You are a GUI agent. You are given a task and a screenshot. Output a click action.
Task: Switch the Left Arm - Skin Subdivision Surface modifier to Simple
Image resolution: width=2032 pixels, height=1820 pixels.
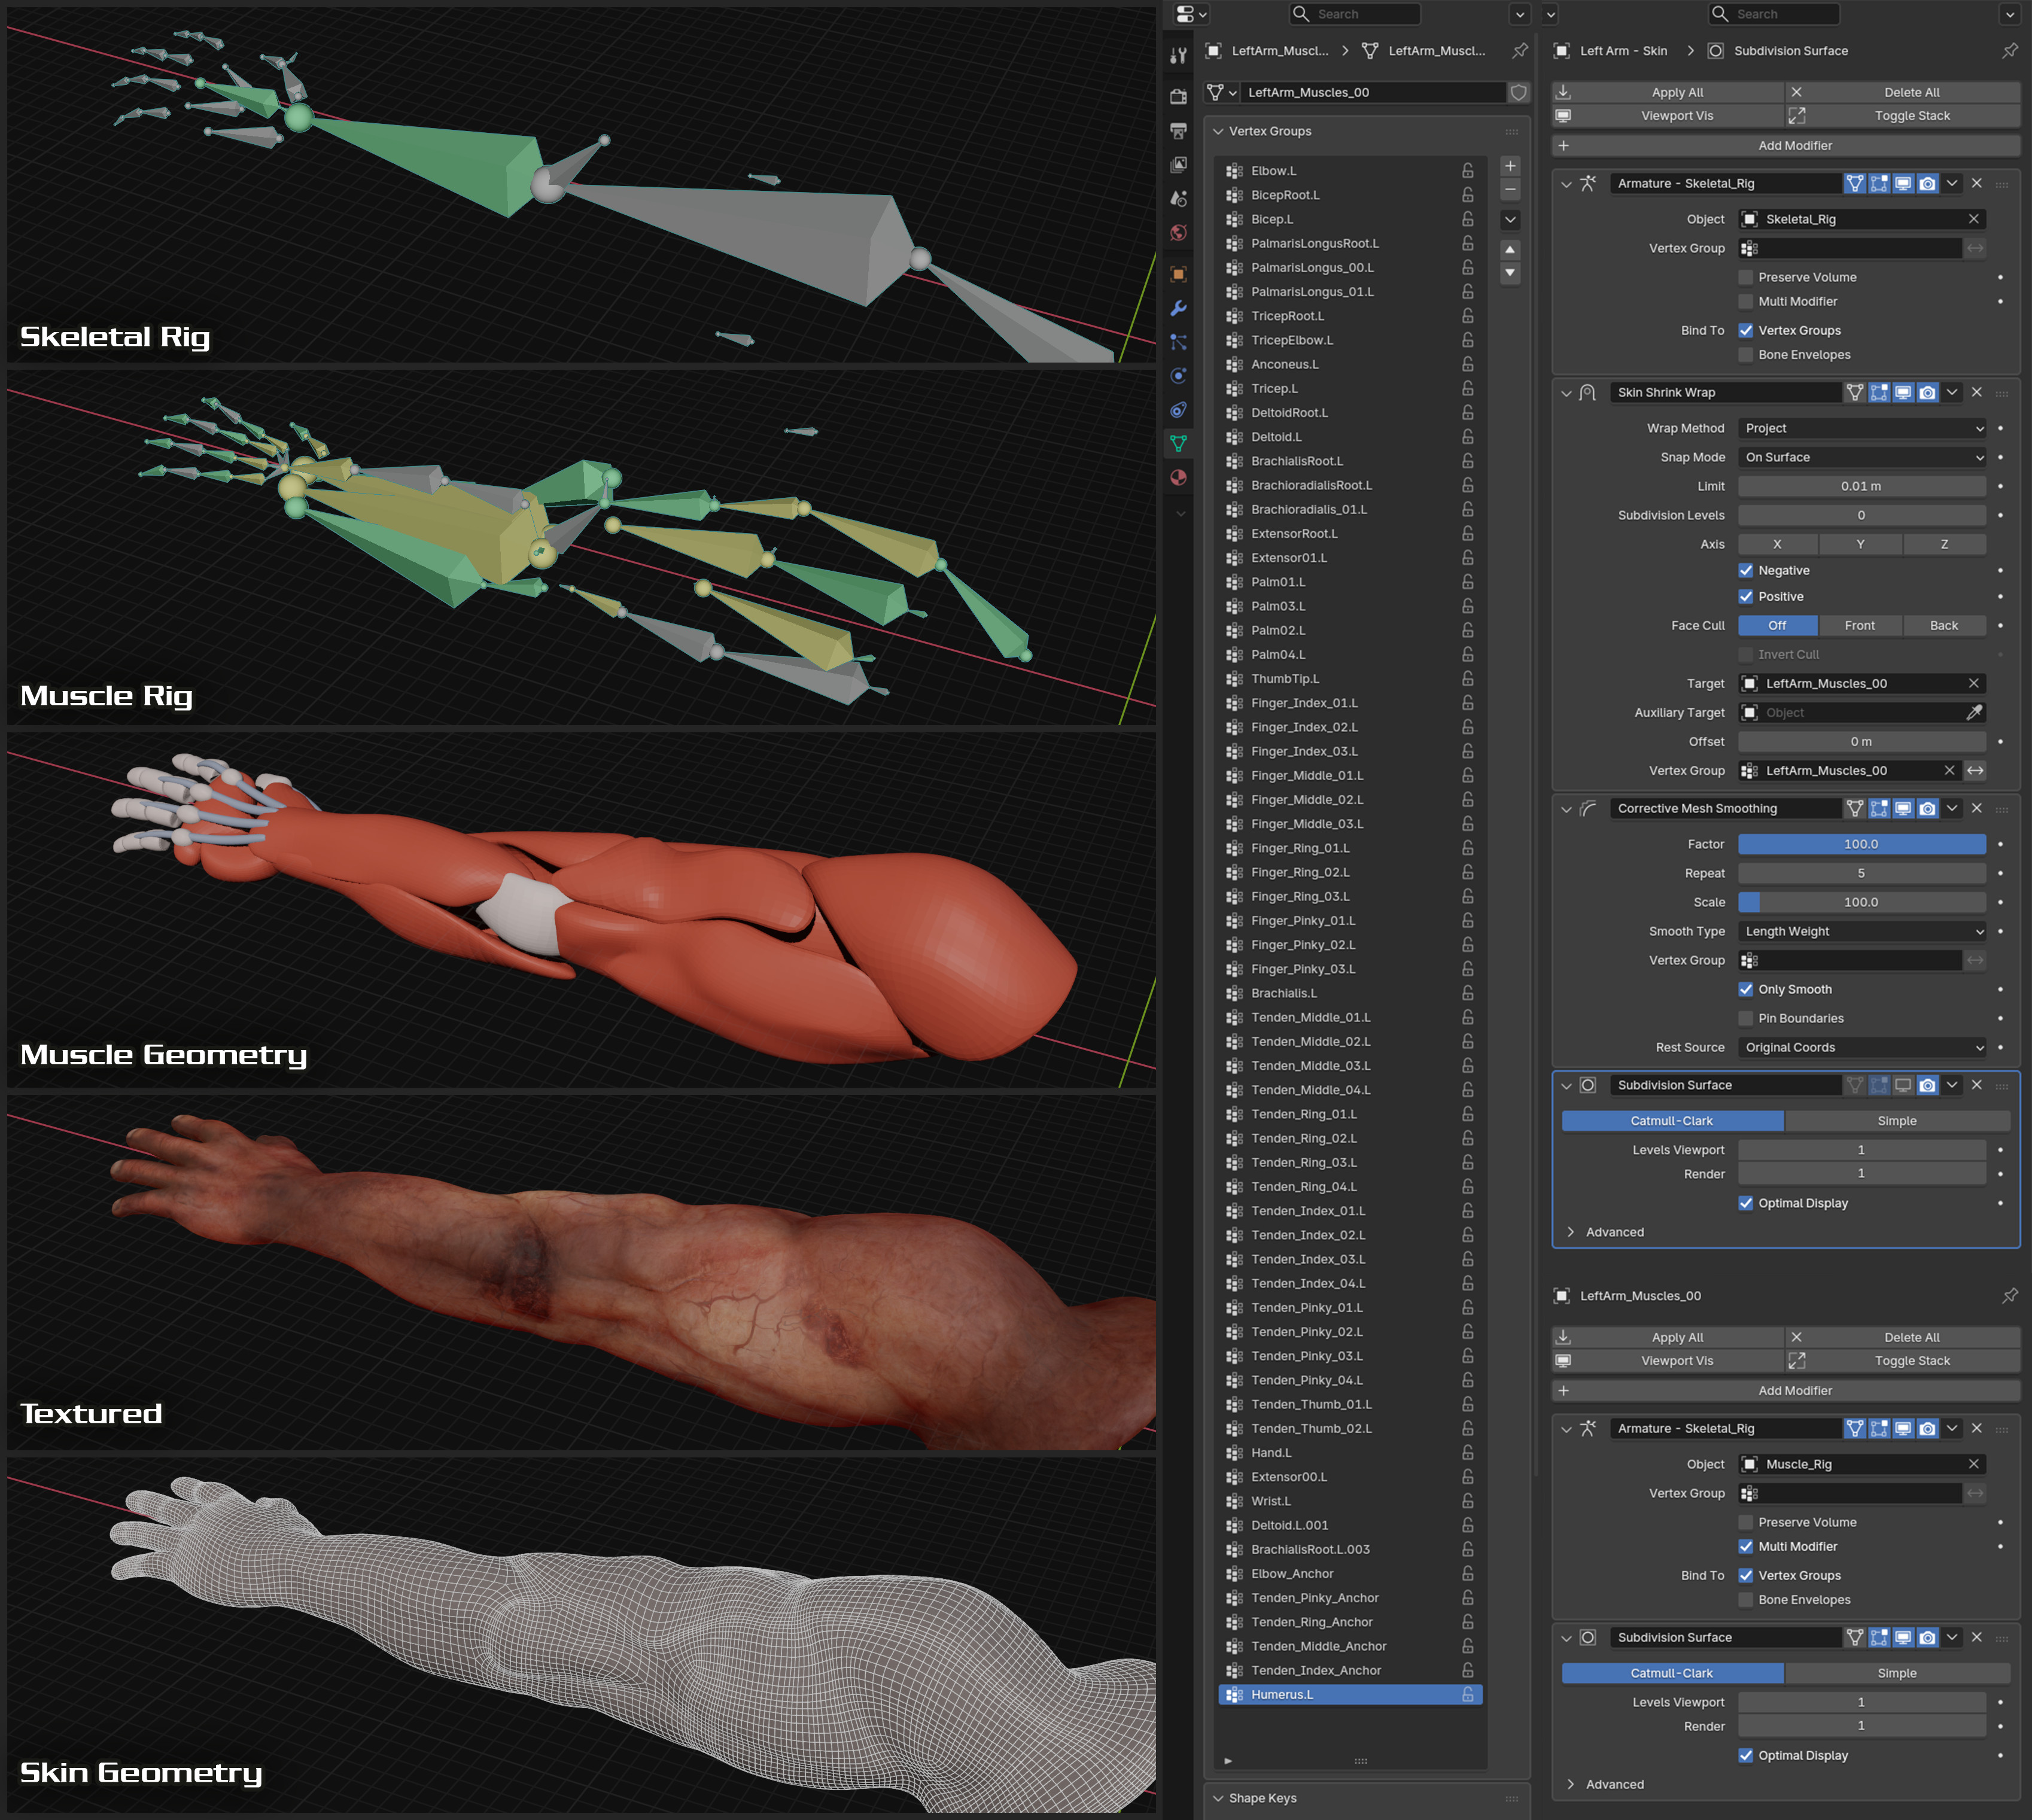click(1896, 1121)
